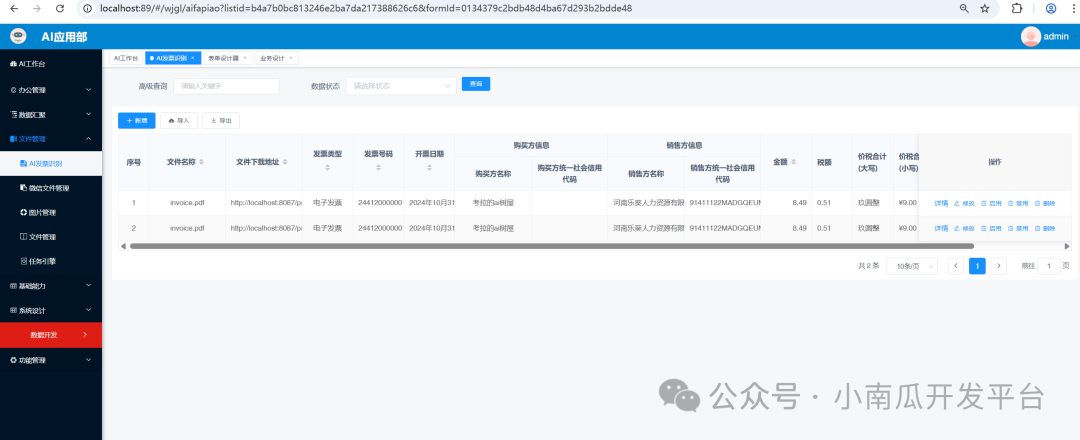Click the blue 查询 button
The height and width of the screenshot is (440, 1080).
click(476, 84)
